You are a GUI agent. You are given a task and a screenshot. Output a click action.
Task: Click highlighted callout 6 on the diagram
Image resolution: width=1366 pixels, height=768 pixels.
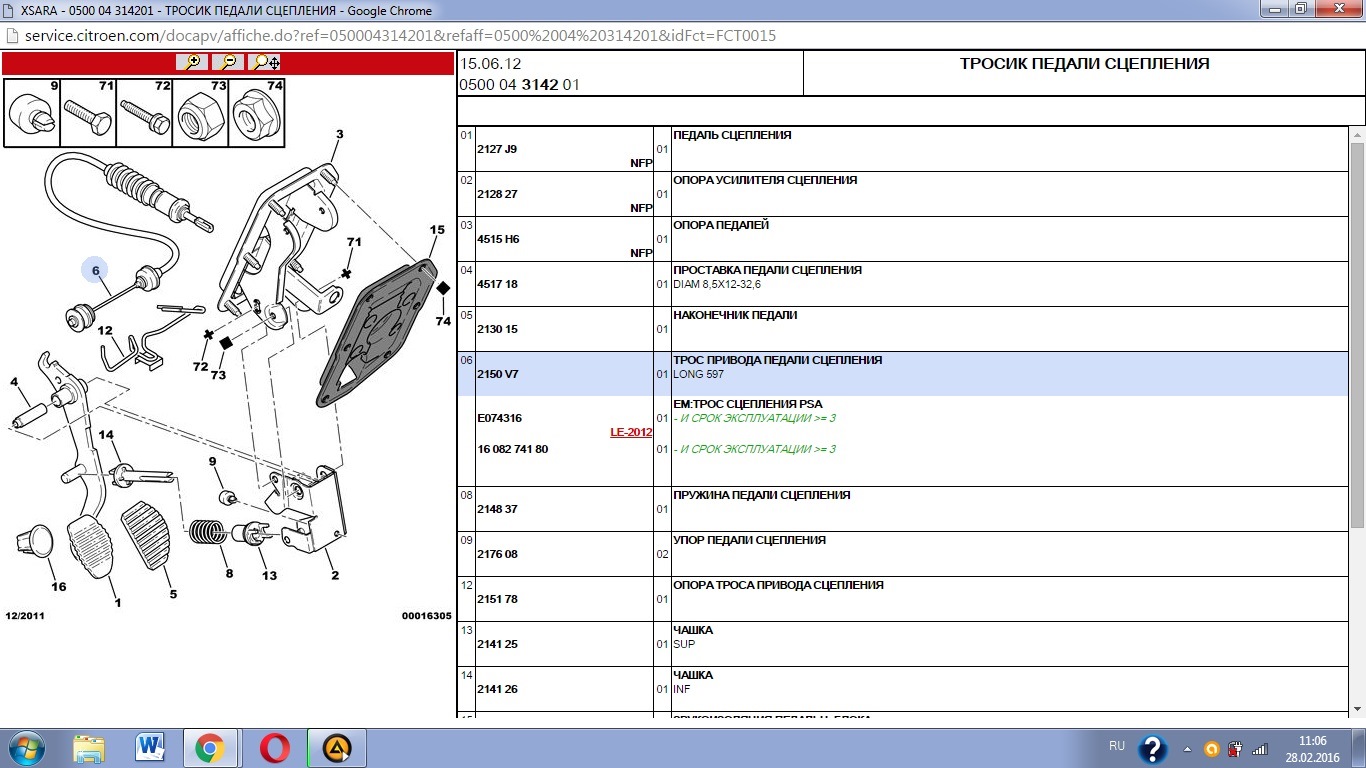[x=96, y=270]
